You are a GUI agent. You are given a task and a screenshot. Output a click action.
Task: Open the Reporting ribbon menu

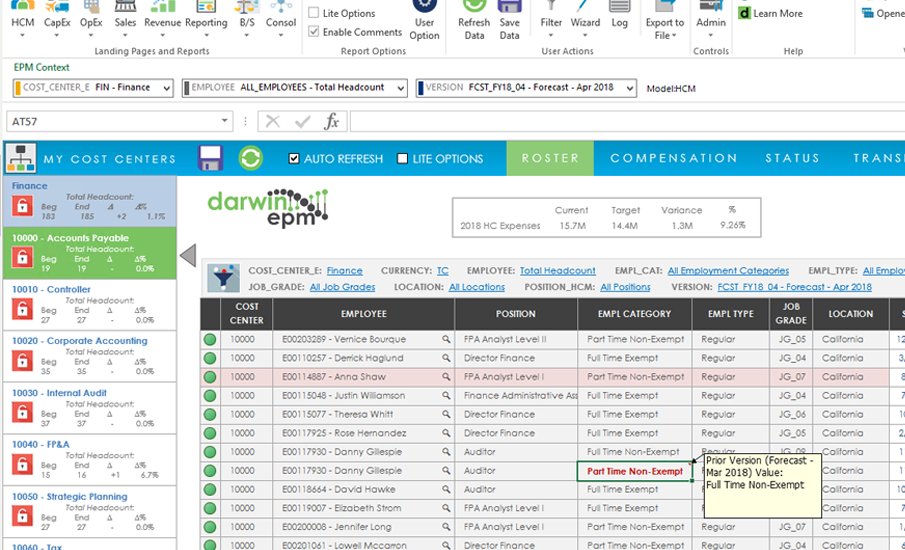click(x=206, y=20)
